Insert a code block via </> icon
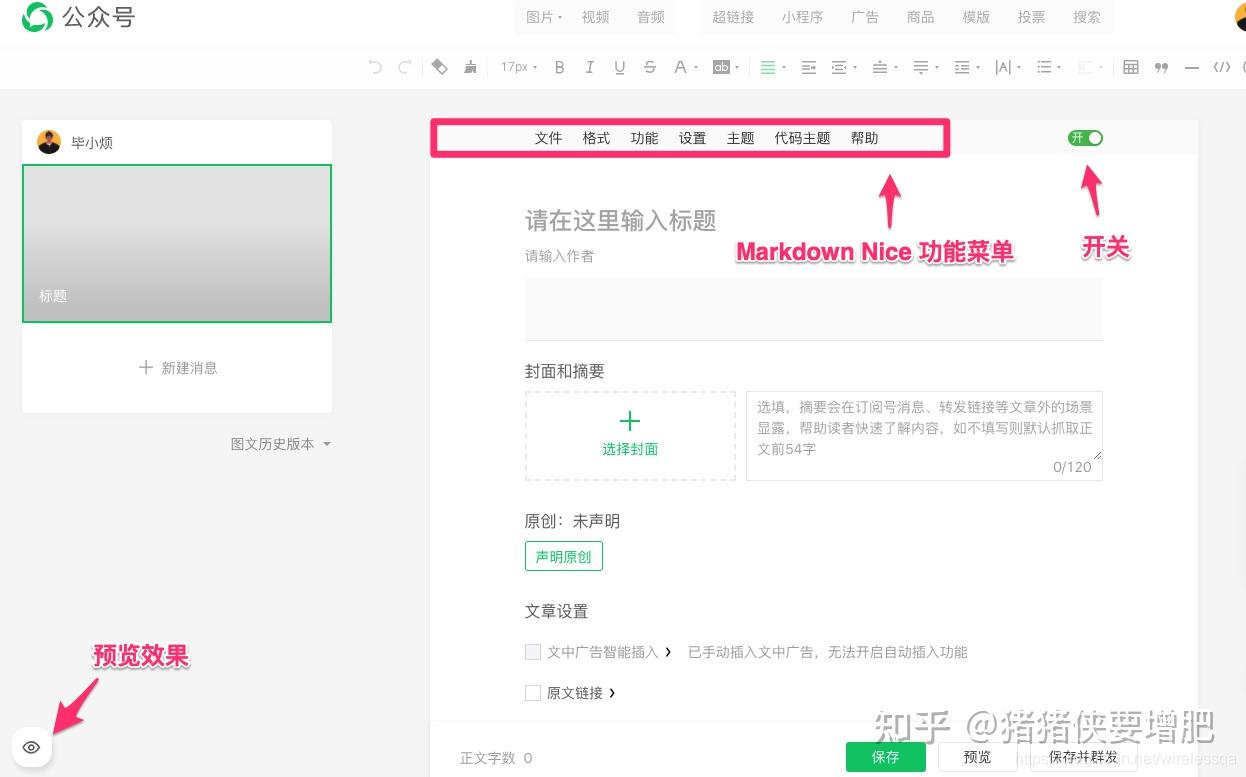Image resolution: width=1246 pixels, height=777 pixels. point(1221,67)
